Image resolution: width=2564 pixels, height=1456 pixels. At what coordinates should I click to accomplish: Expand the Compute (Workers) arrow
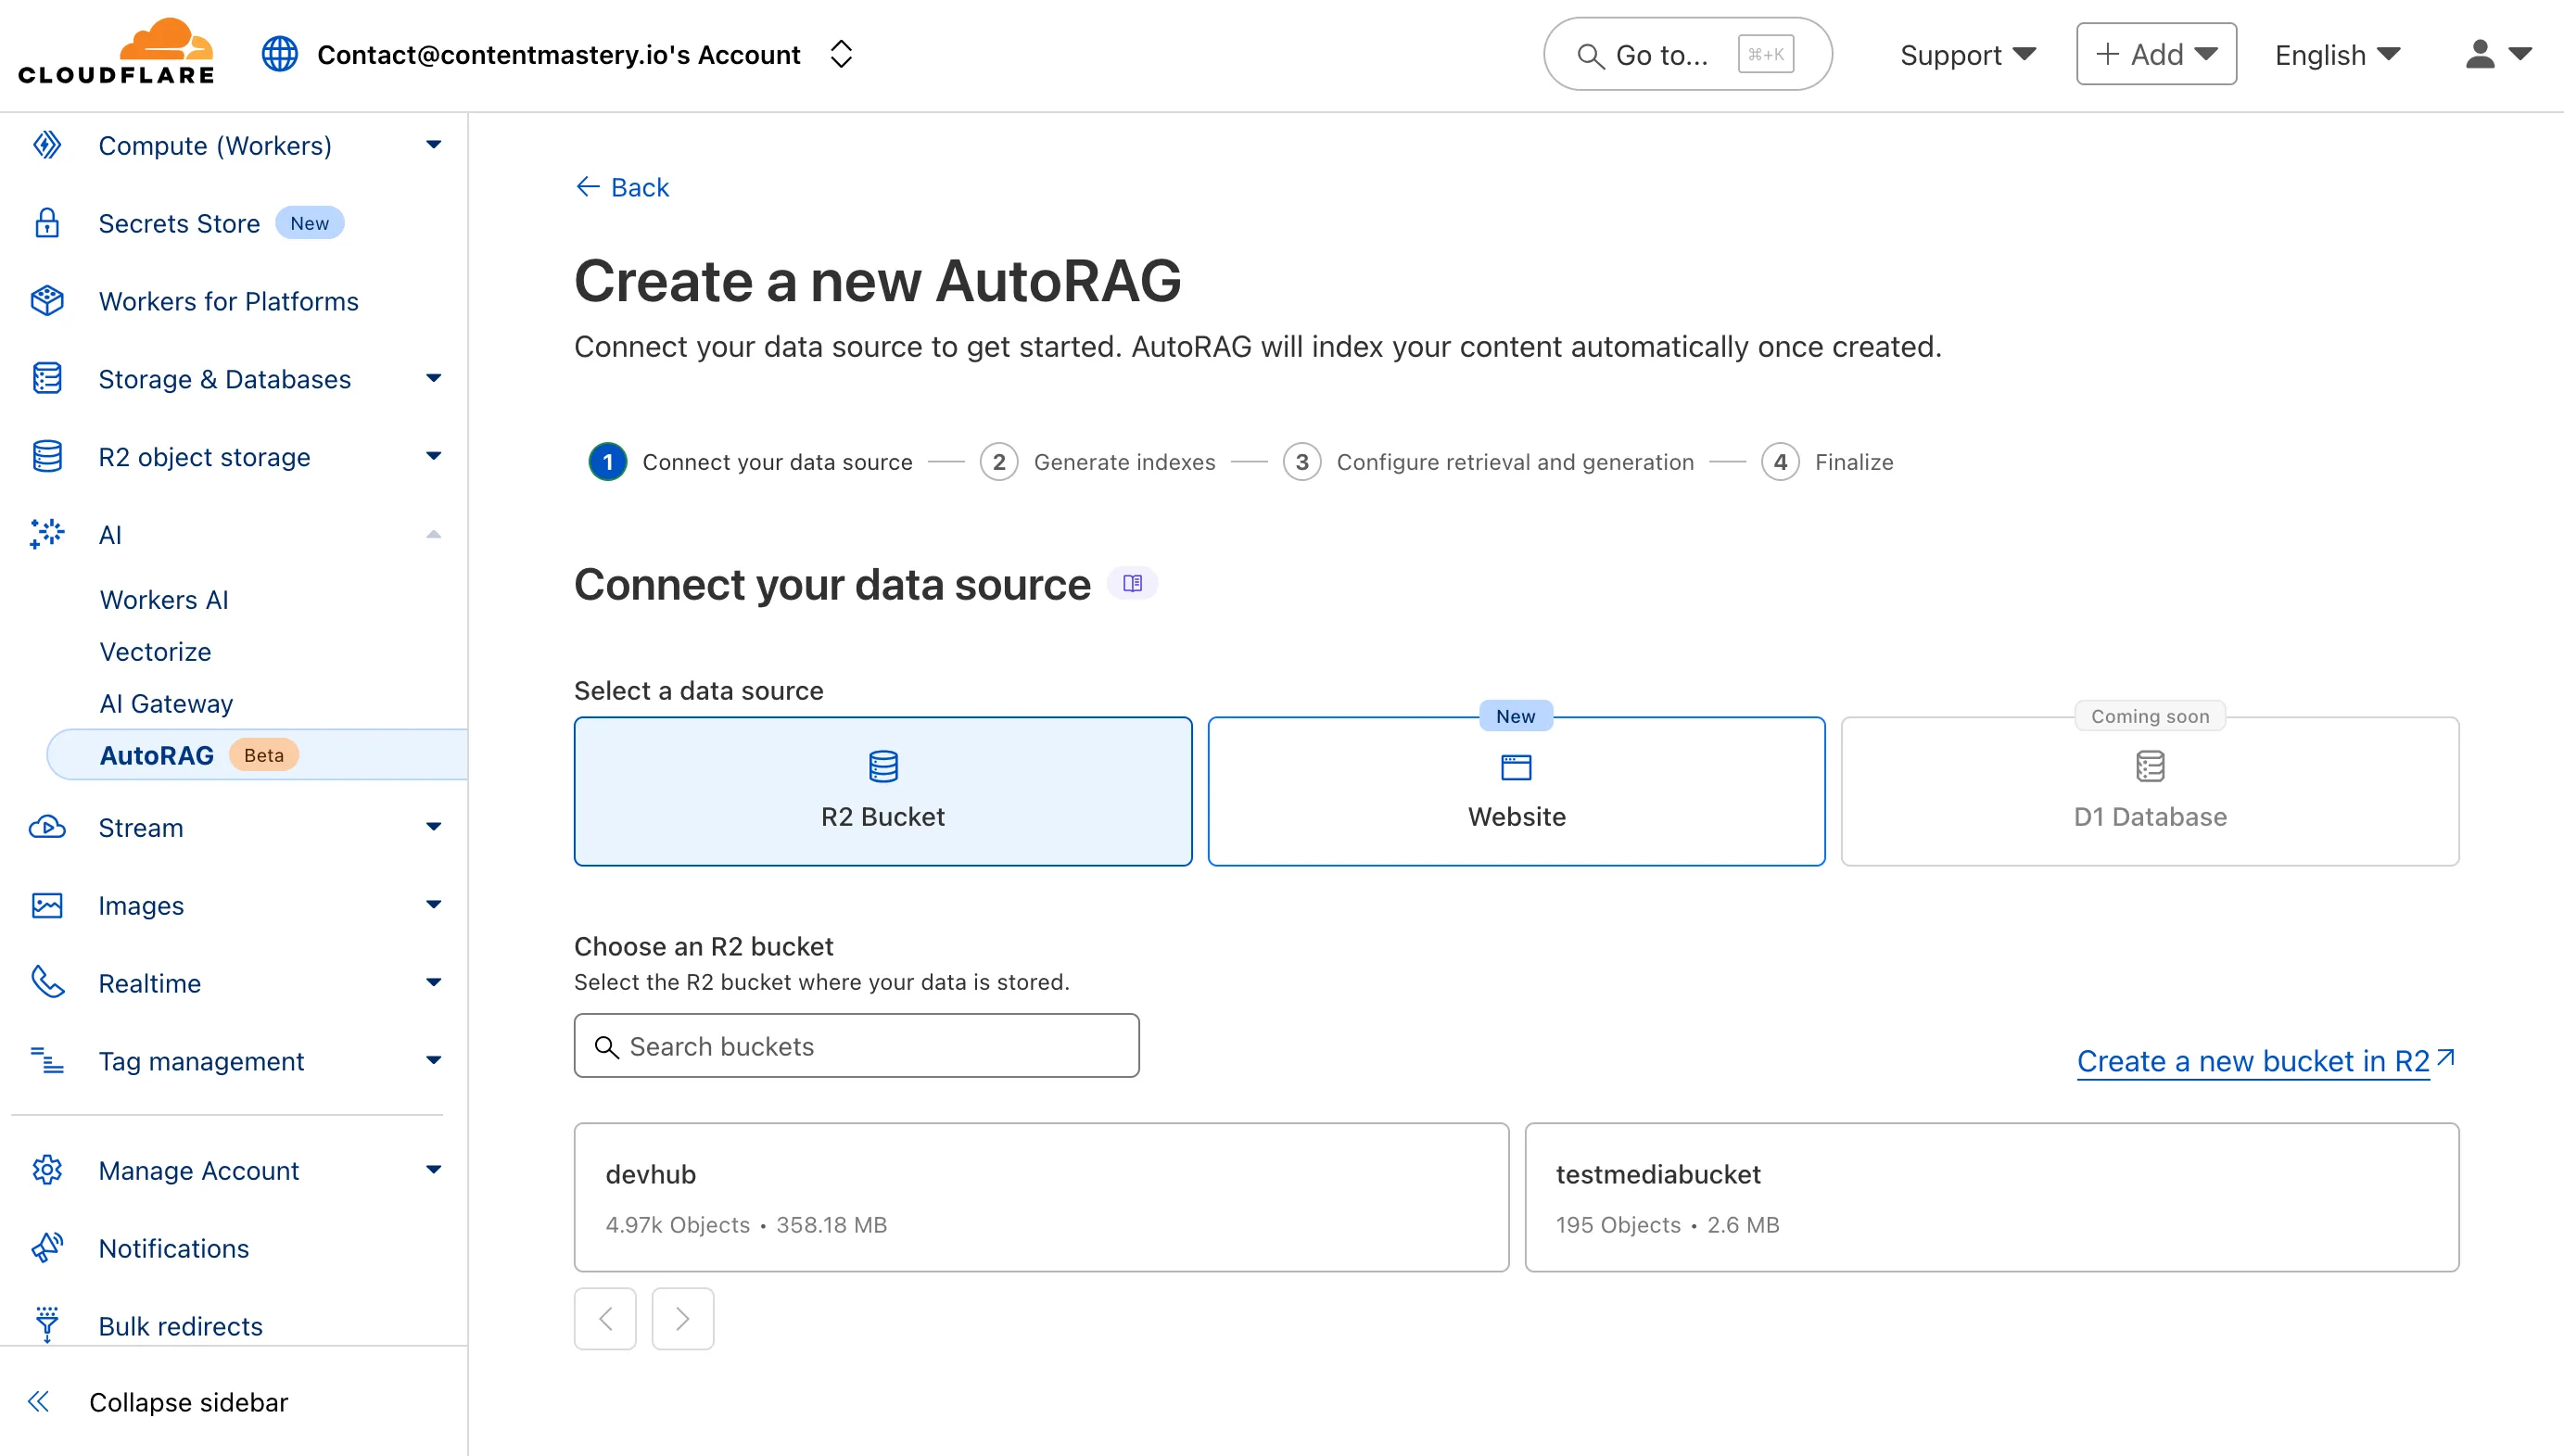click(433, 146)
